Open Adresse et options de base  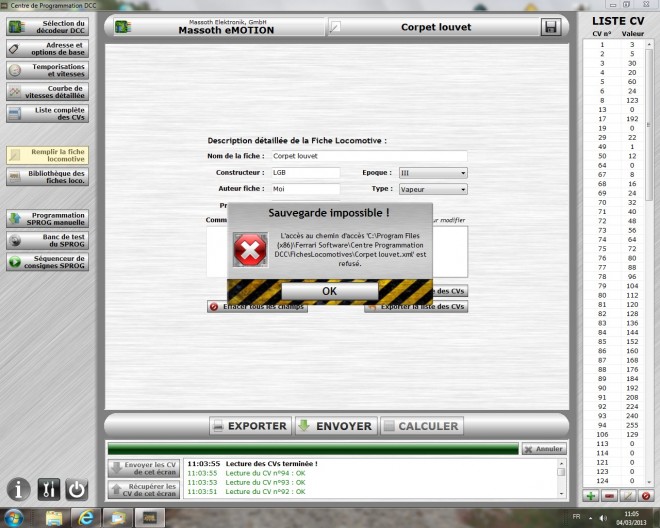[x=48, y=49]
